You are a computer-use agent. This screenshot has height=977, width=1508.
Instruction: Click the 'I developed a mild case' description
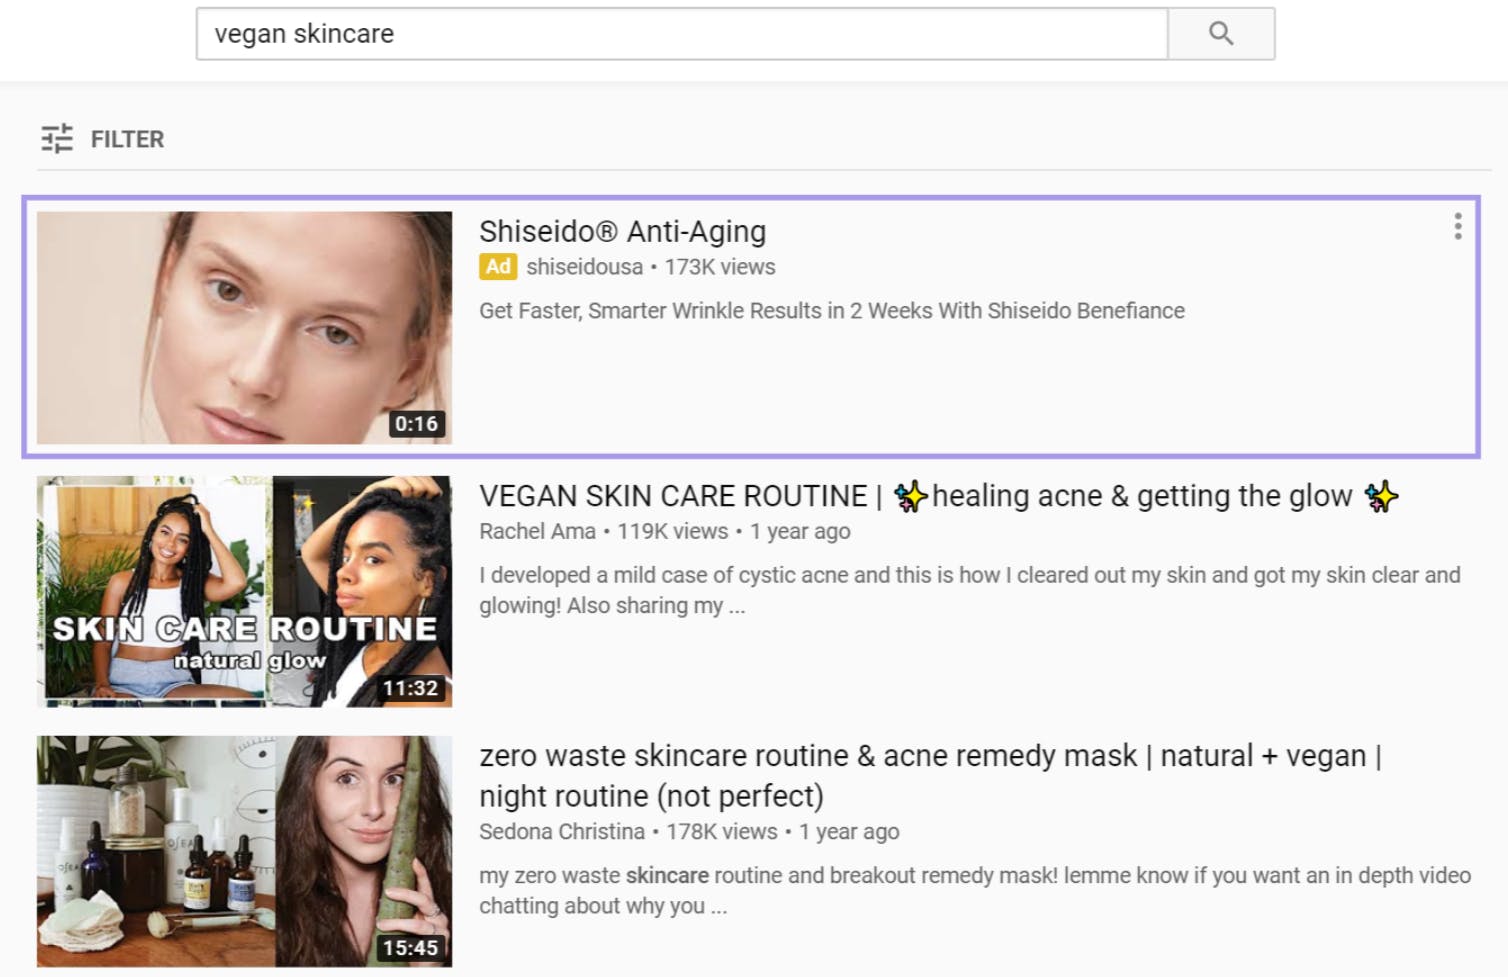tap(970, 590)
